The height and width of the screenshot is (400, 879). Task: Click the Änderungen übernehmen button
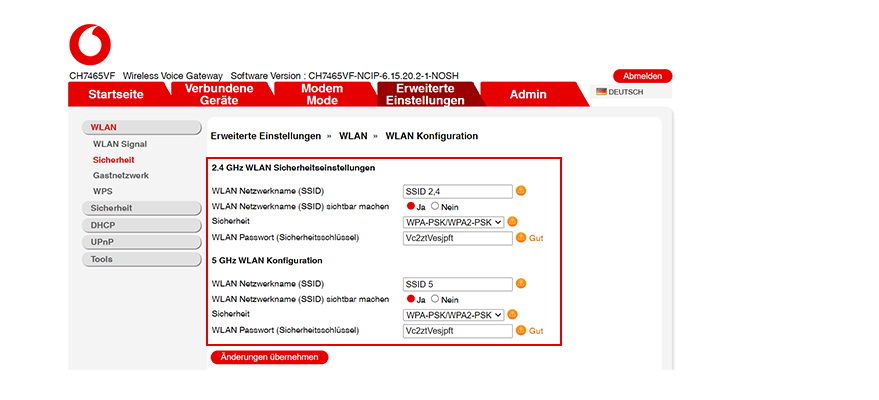269,357
